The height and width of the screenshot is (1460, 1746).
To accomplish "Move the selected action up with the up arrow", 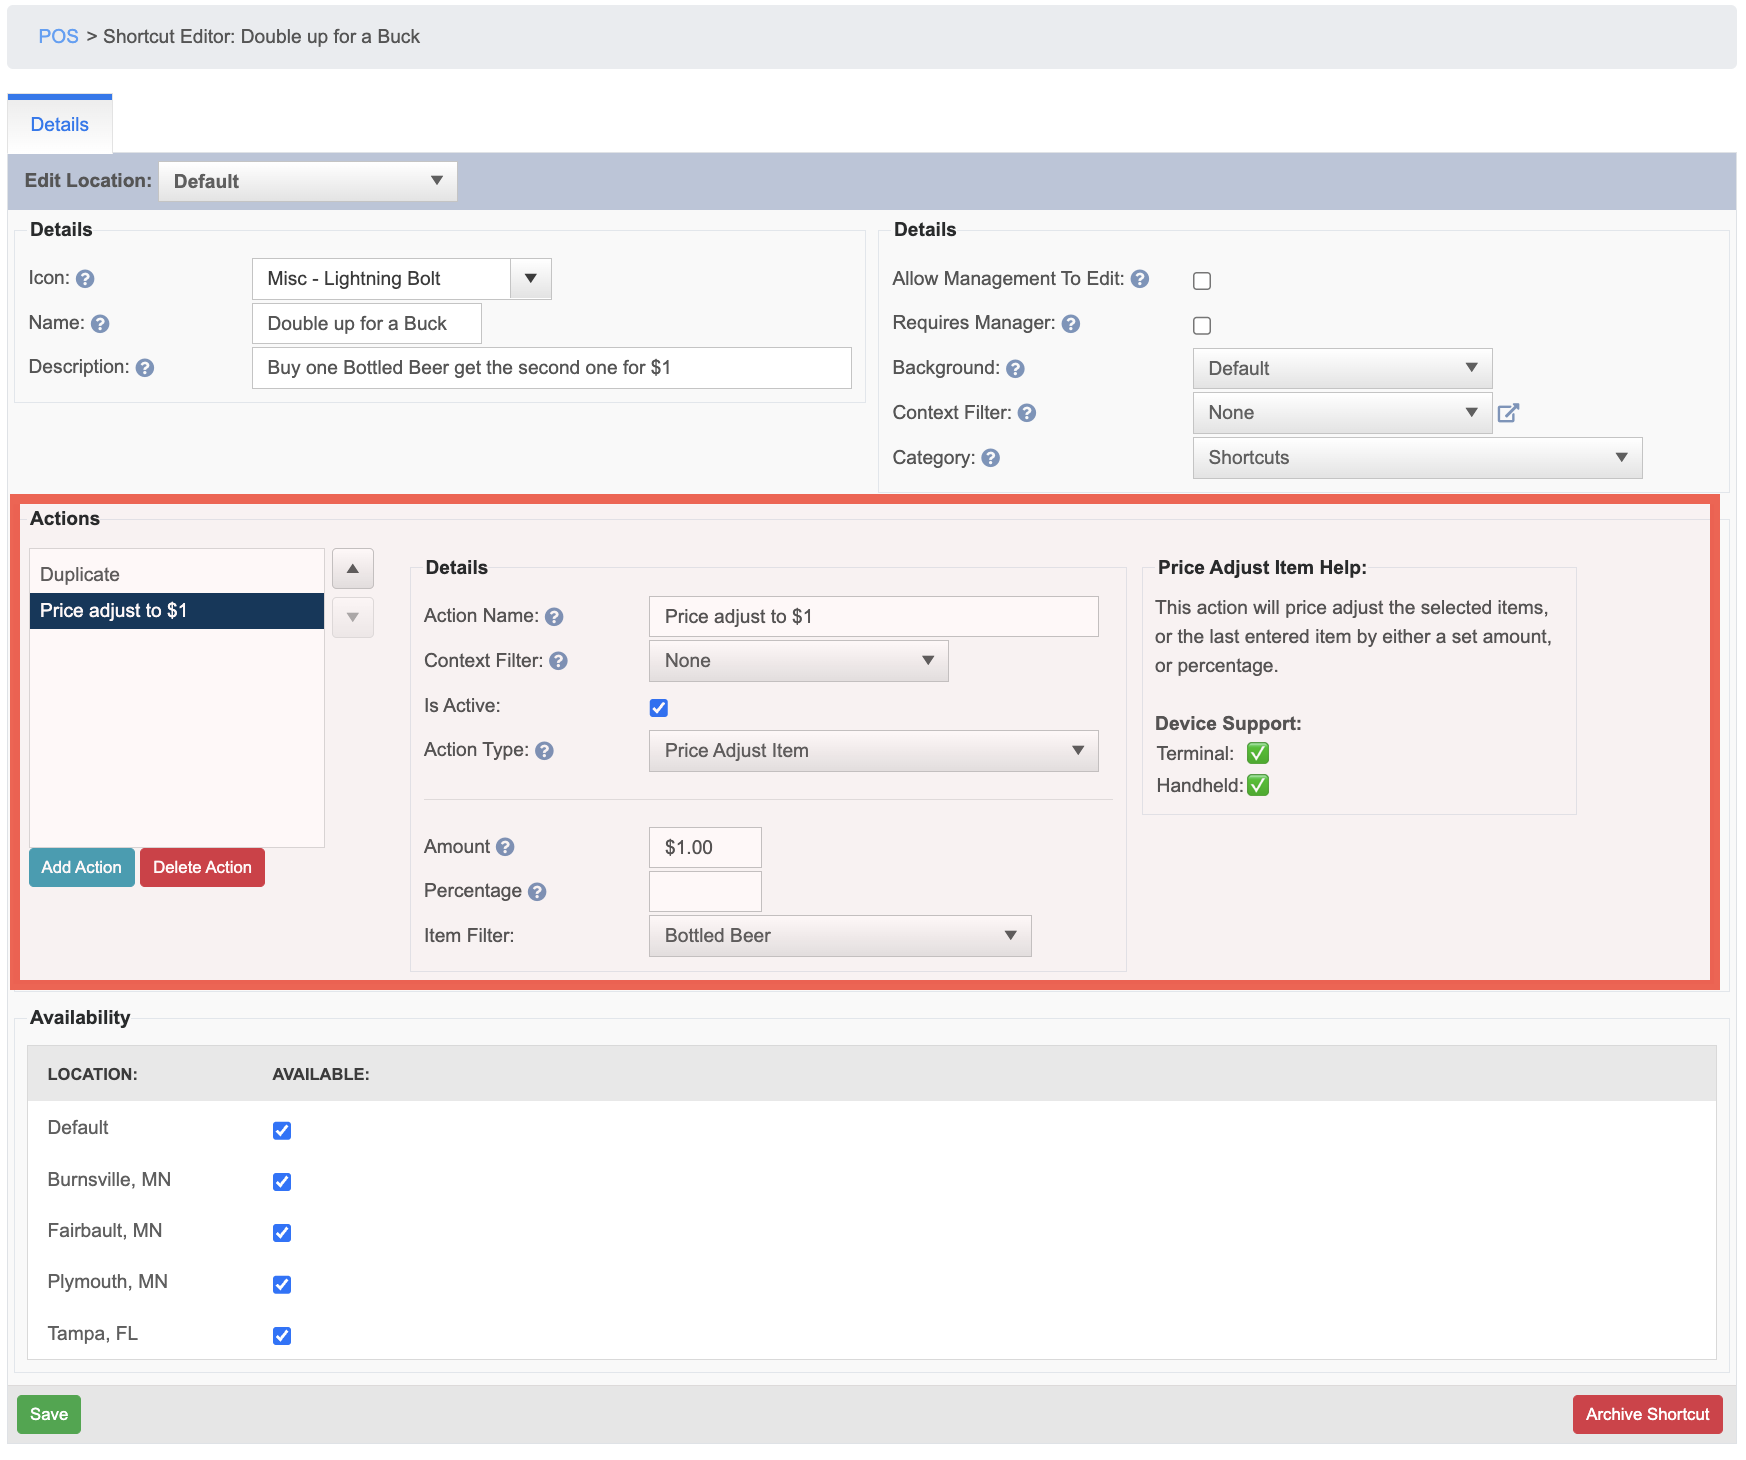I will [x=353, y=568].
